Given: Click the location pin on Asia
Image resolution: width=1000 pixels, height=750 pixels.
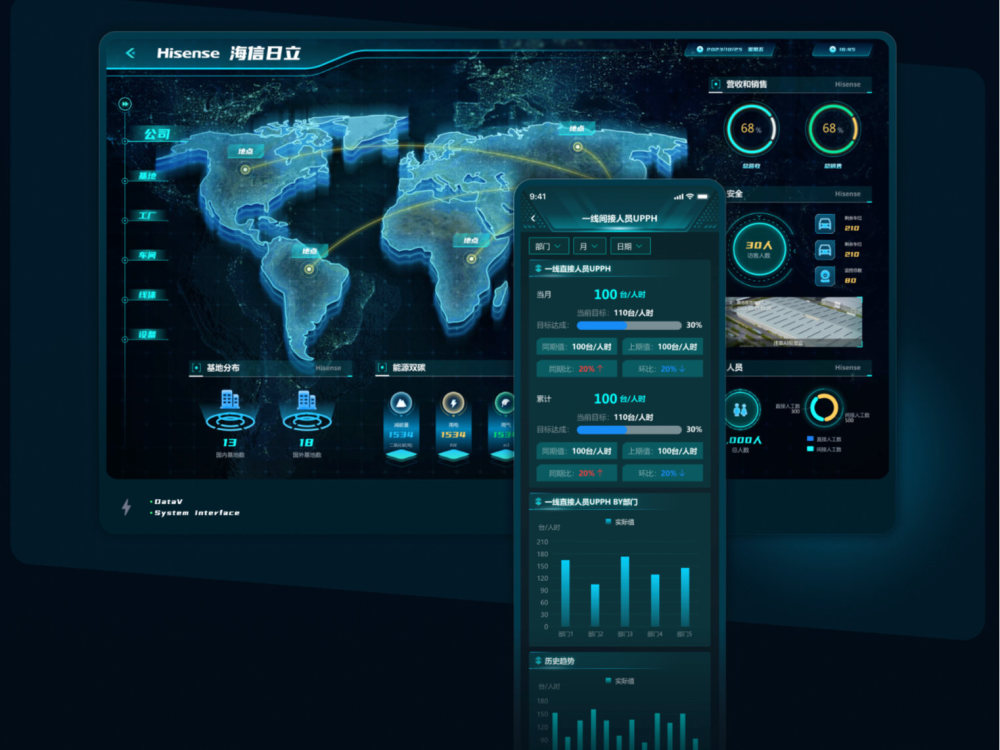Looking at the screenshot, I should click(578, 147).
